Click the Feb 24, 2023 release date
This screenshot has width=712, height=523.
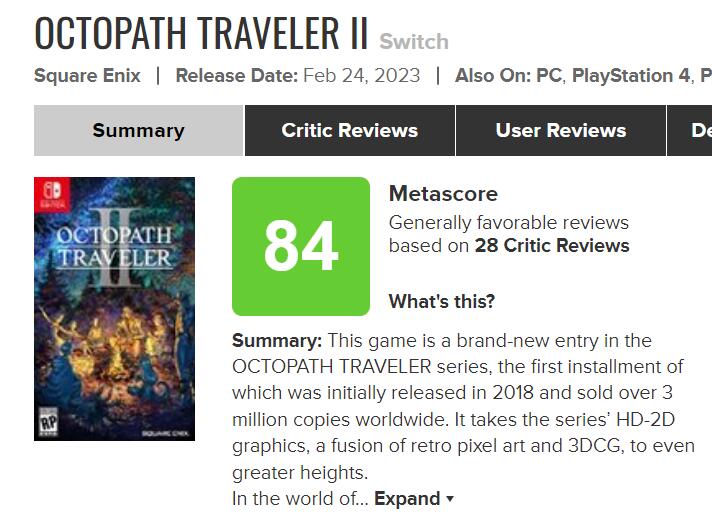pos(361,76)
